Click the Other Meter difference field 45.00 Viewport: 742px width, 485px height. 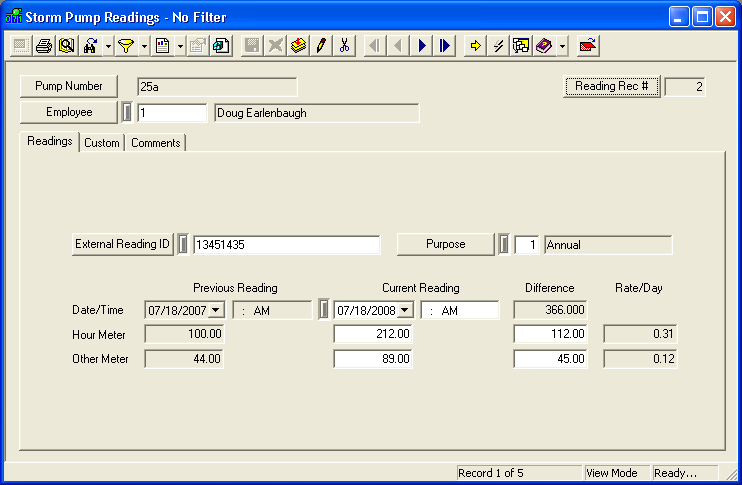coord(550,359)
